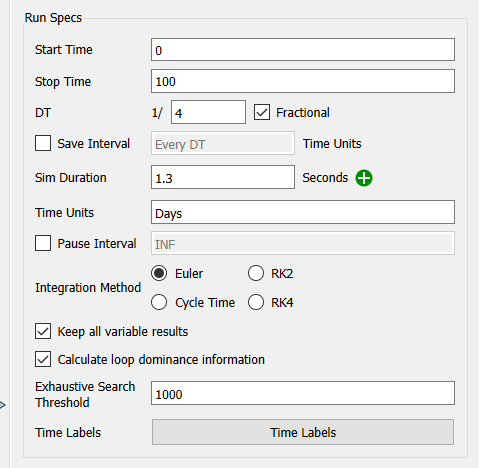480x468 pixels.
Task: Select the RK4 integration method
Action: click(256, 302)
